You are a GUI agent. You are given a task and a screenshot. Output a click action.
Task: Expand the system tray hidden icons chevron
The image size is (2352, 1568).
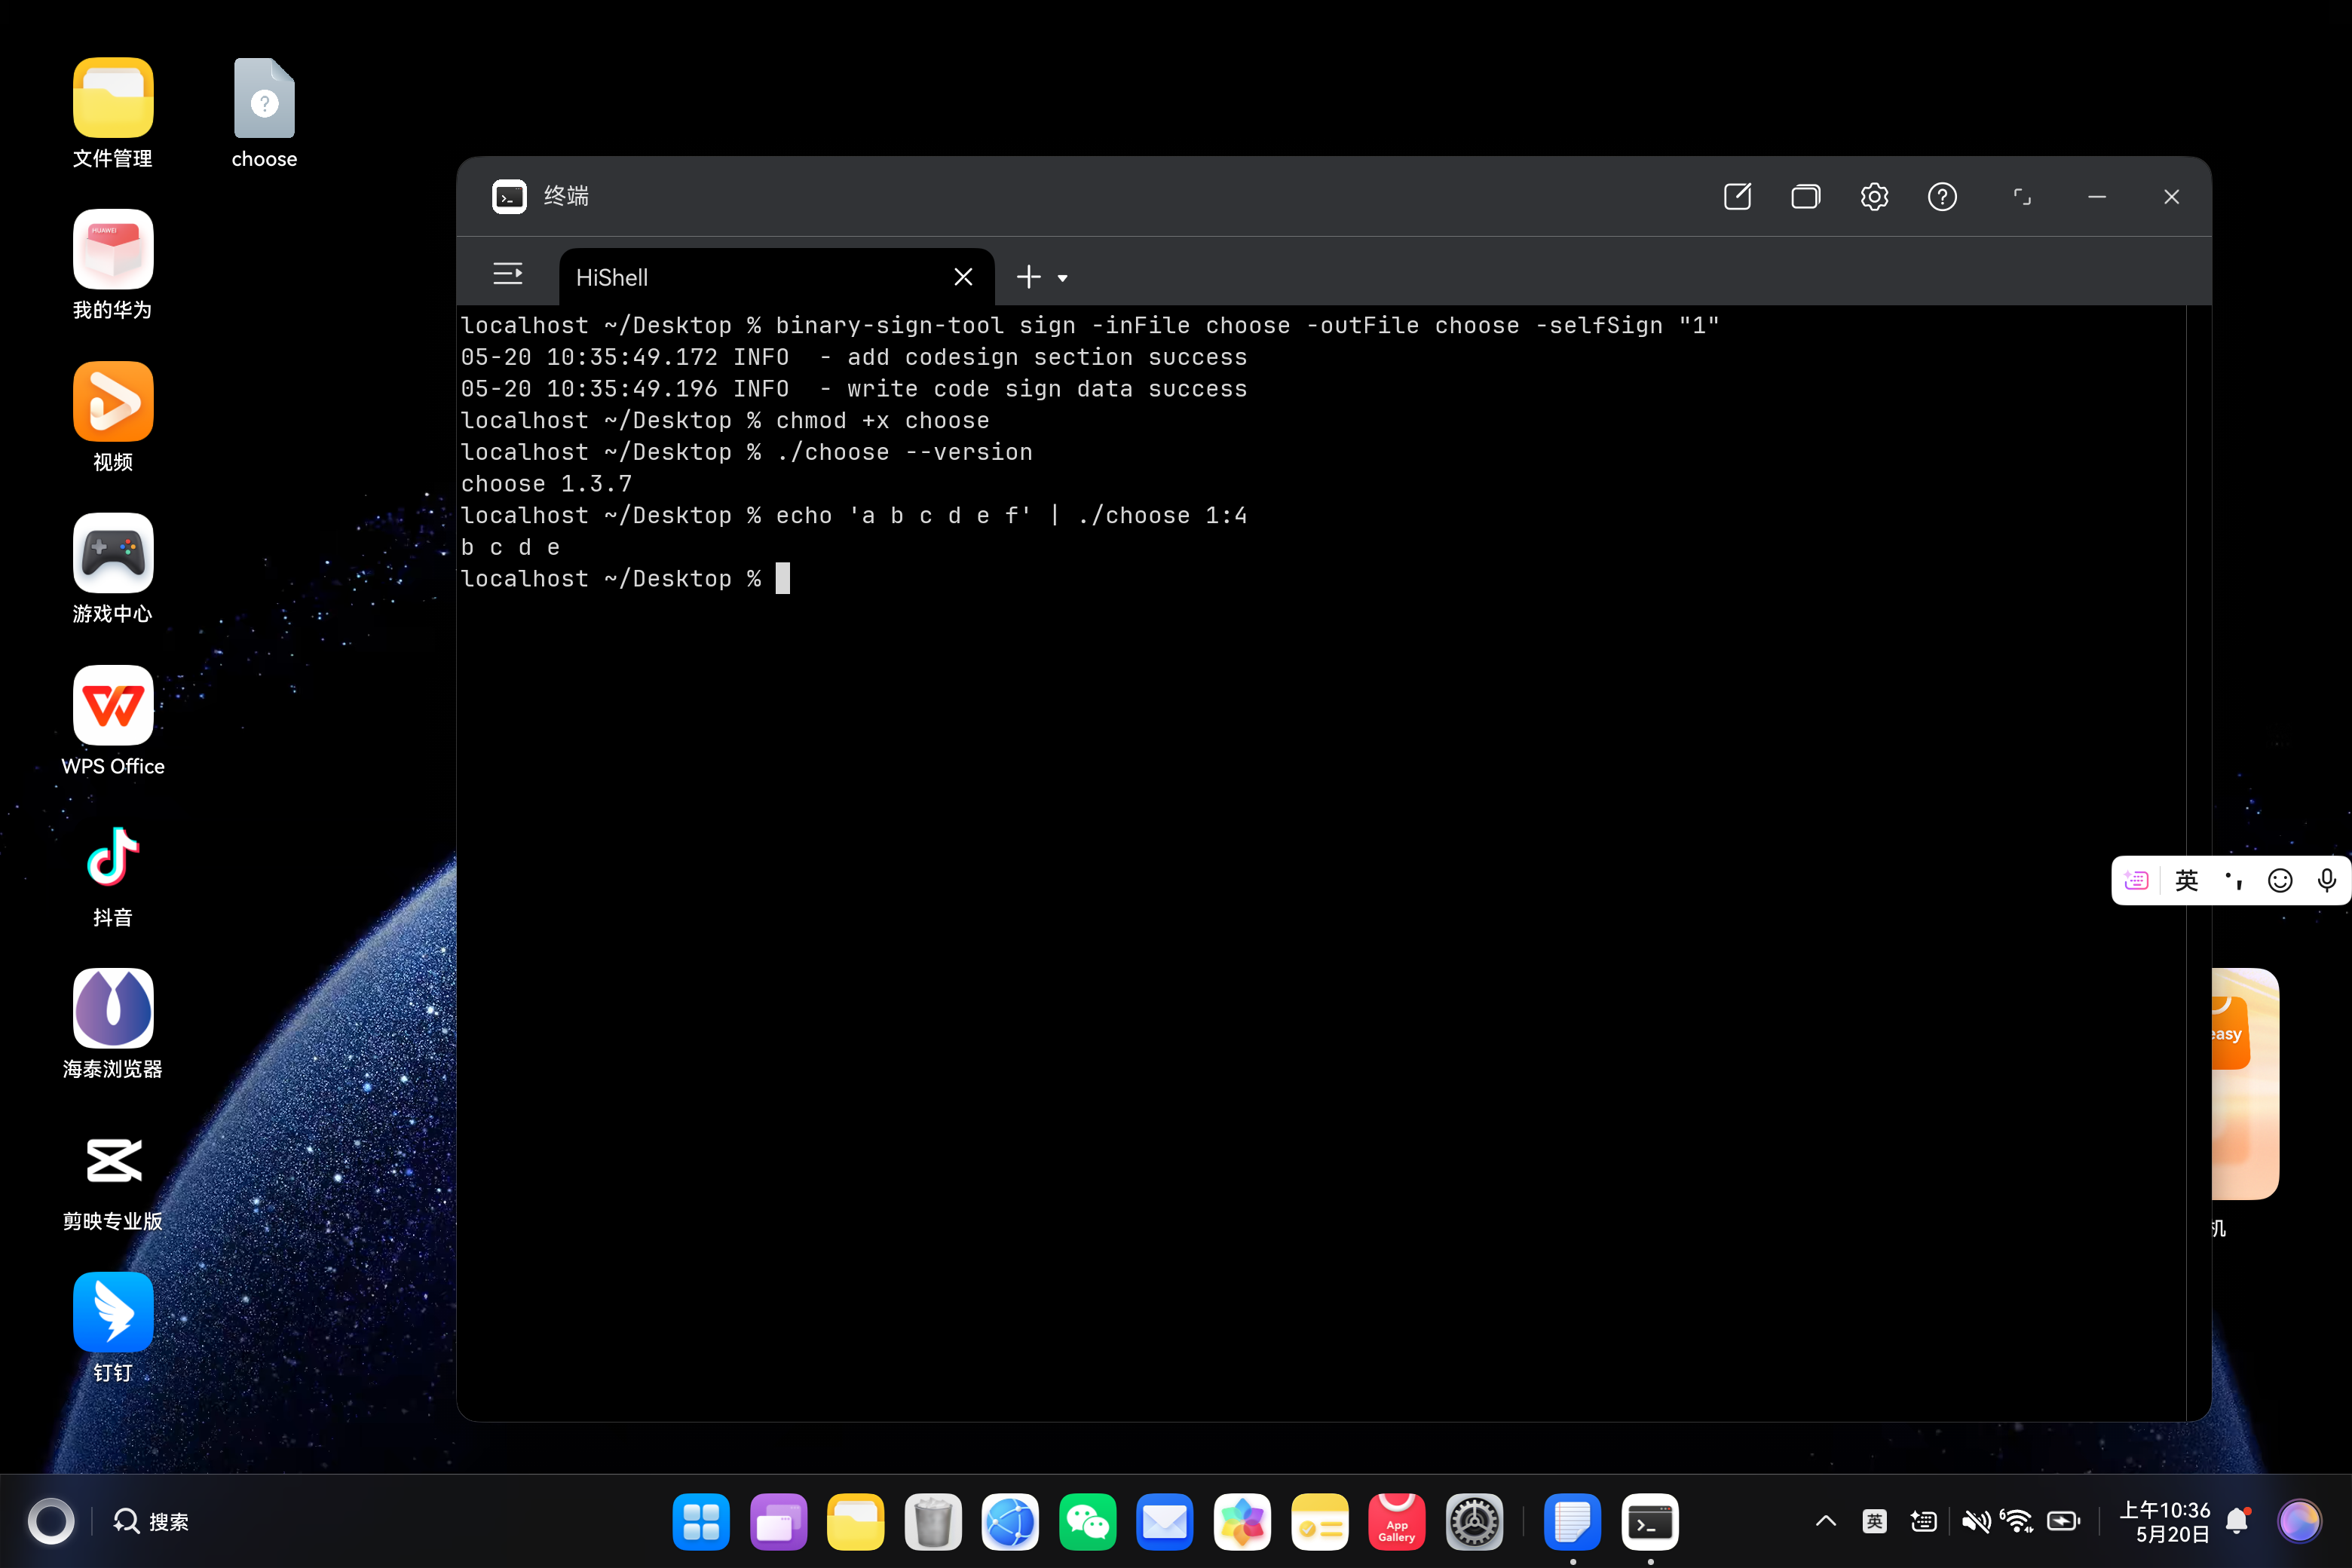click(1826, 1521)
